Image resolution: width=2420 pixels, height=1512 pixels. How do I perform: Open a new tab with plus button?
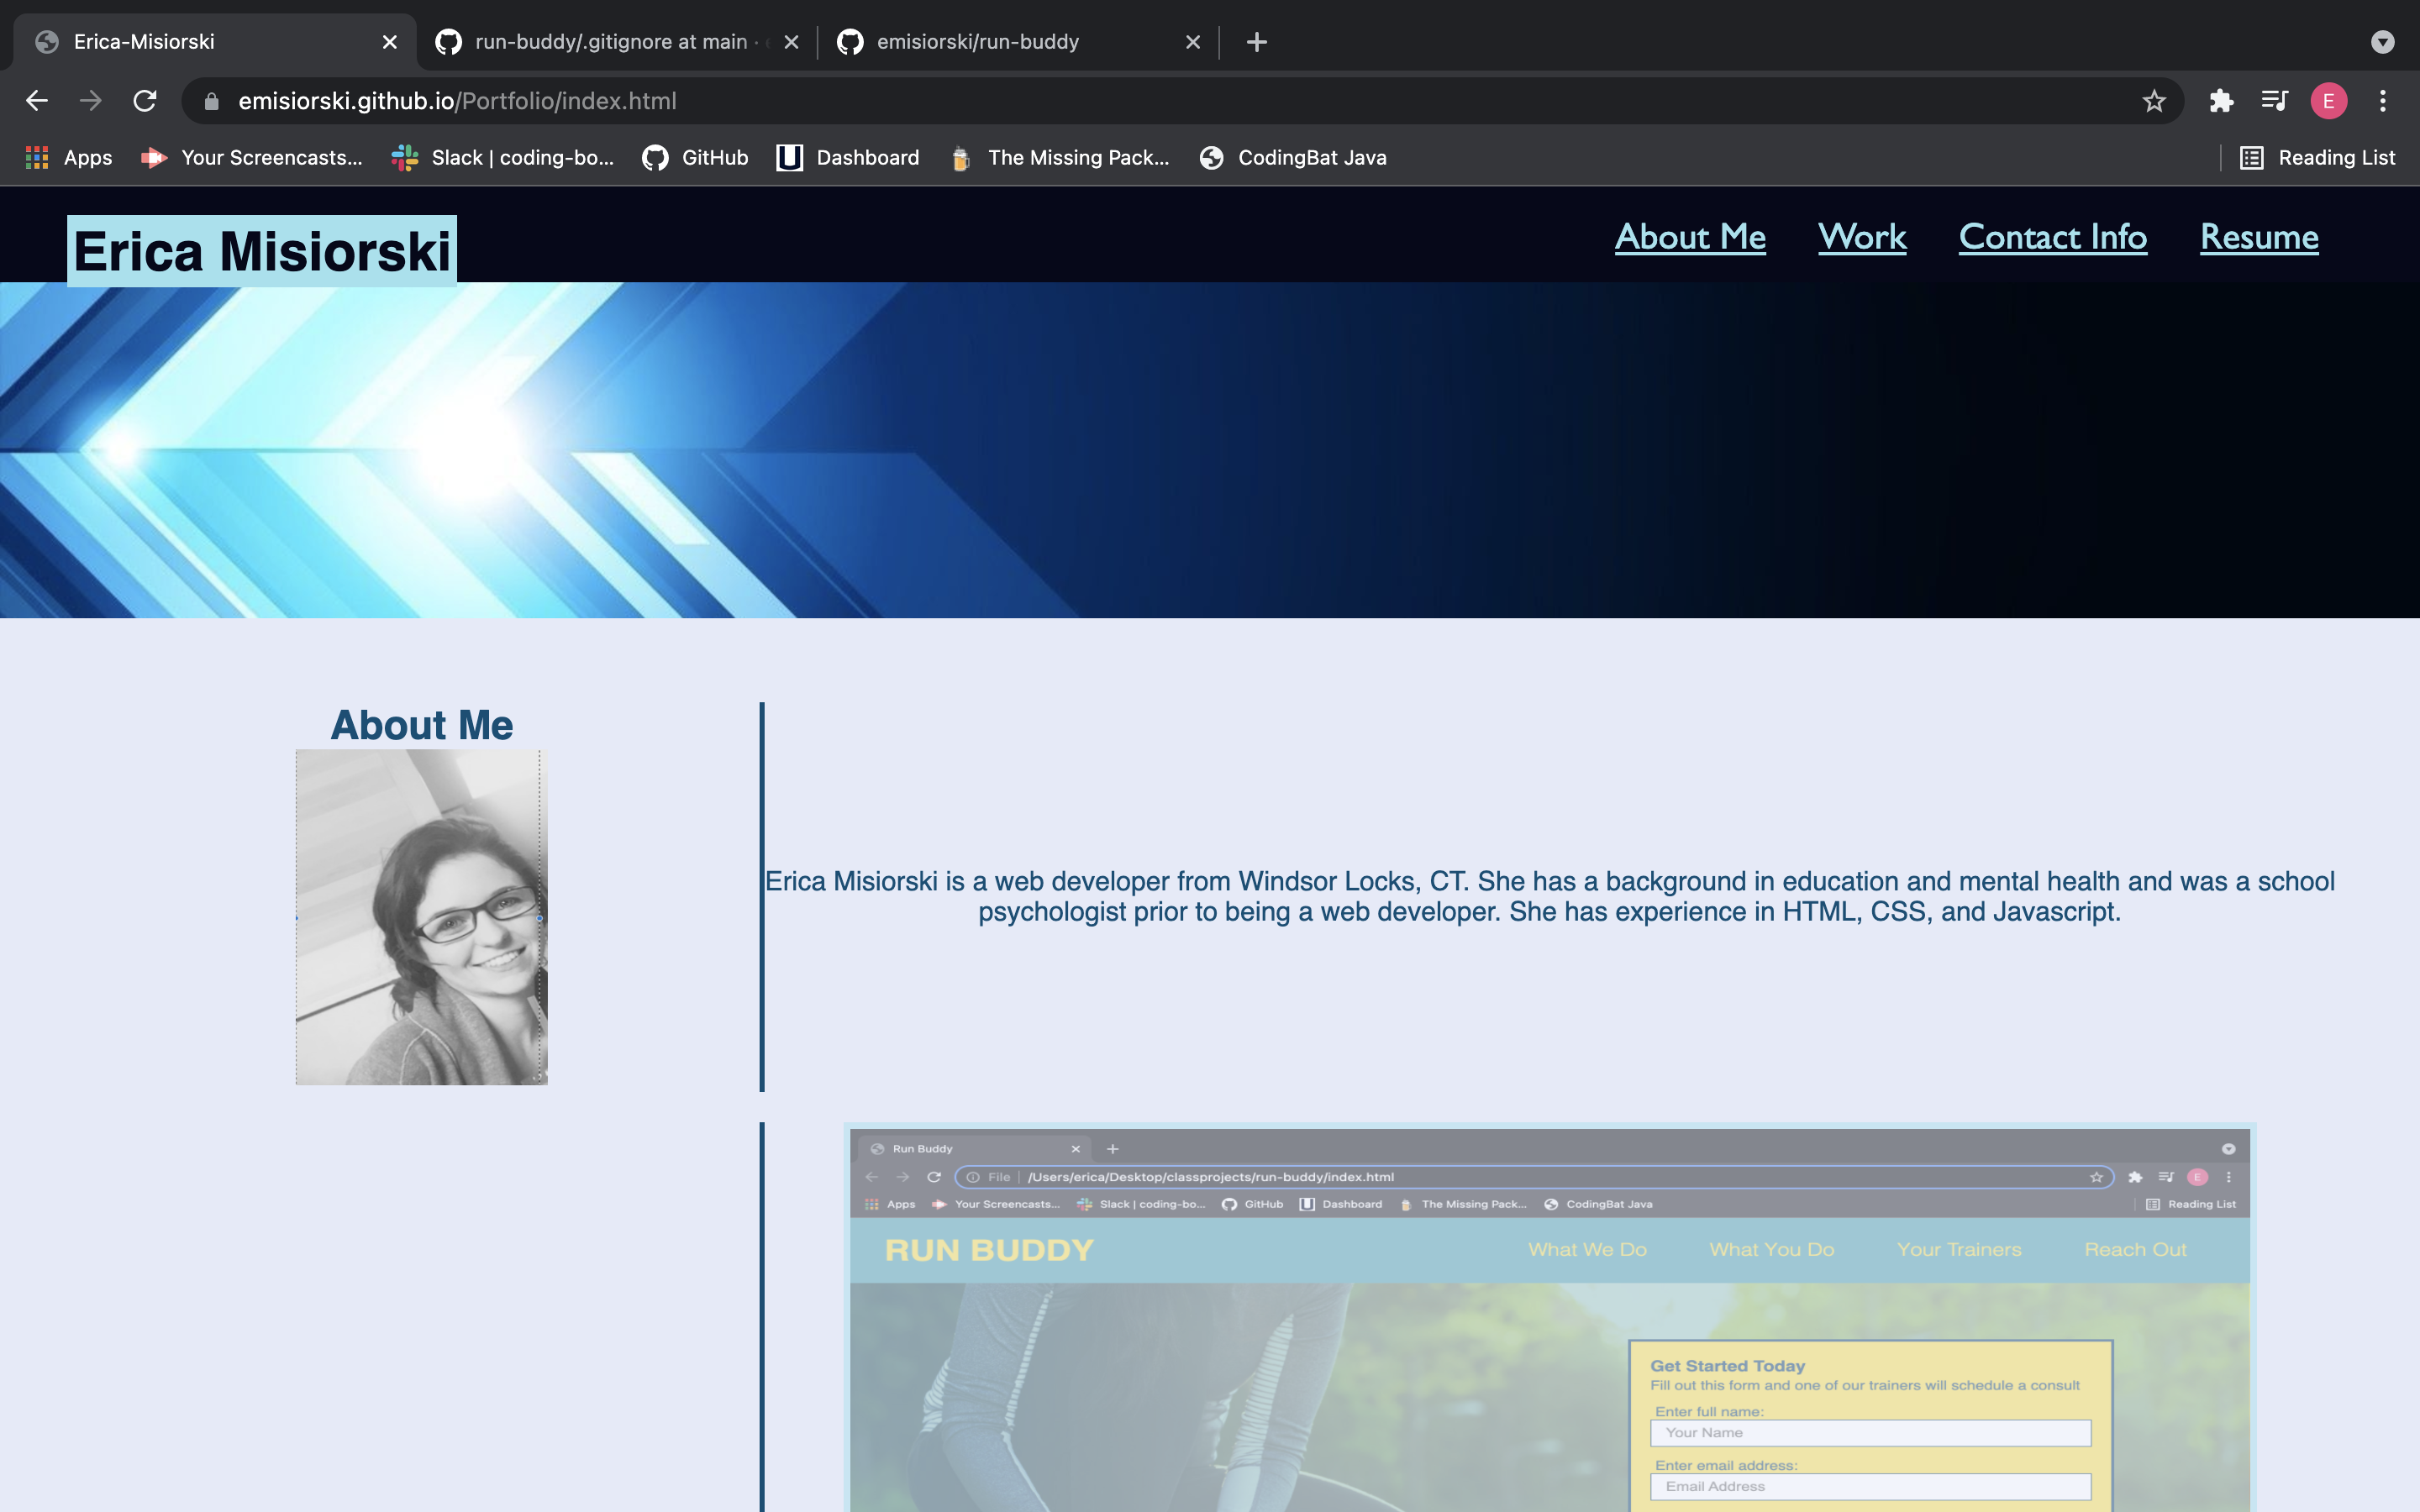pyautogui.click(x=1257, y=42)
